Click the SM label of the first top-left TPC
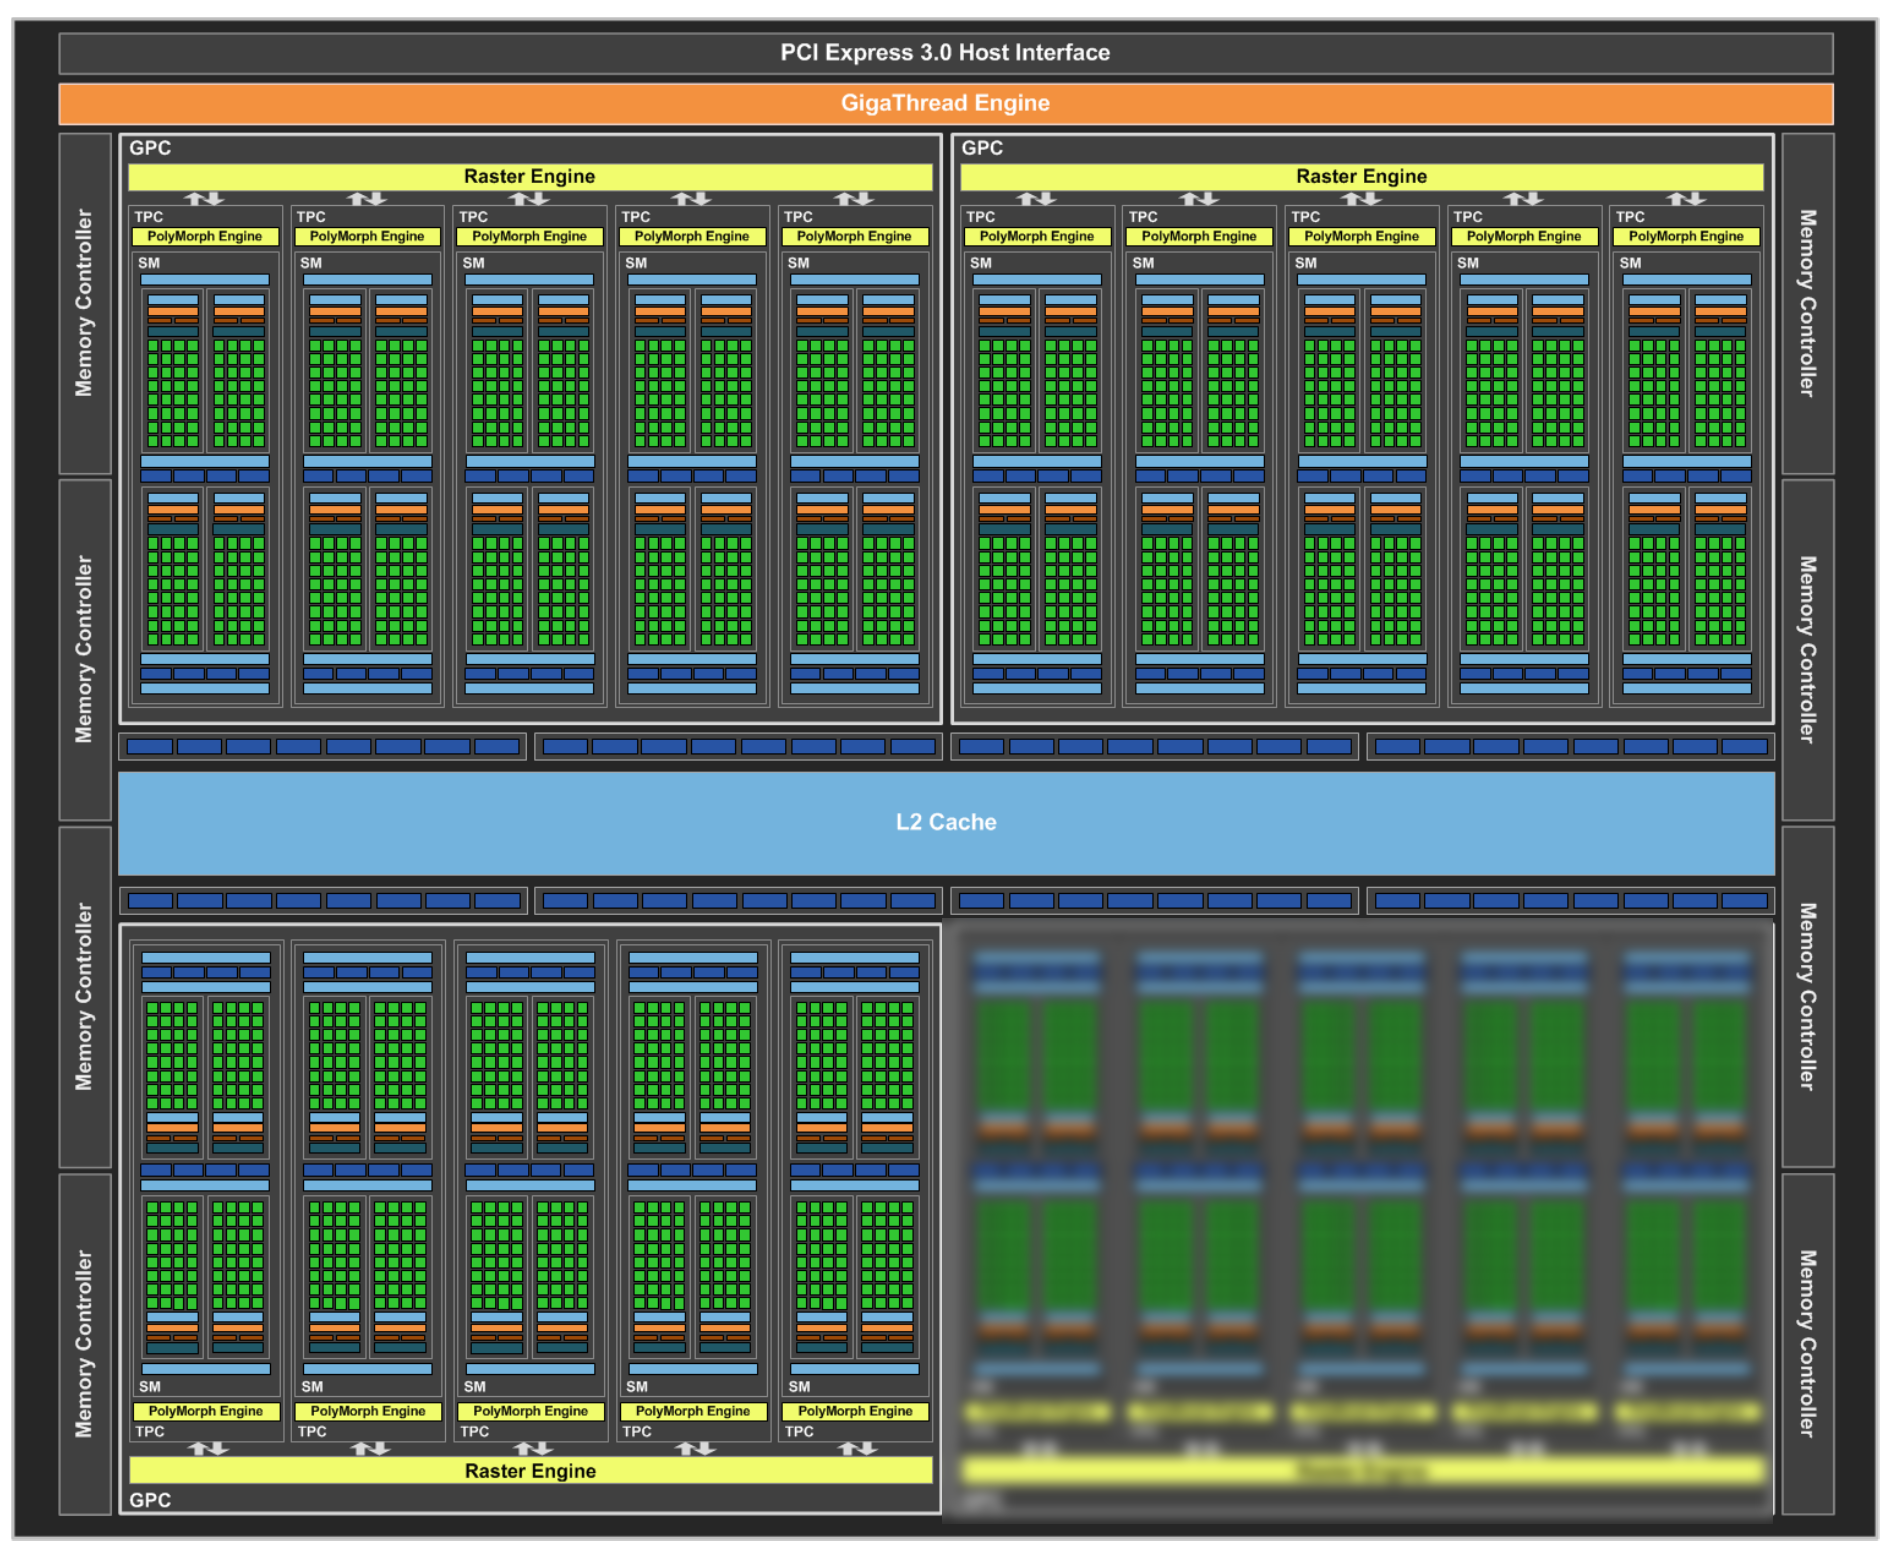1888x1563 pixels. [x=149, y=263]
